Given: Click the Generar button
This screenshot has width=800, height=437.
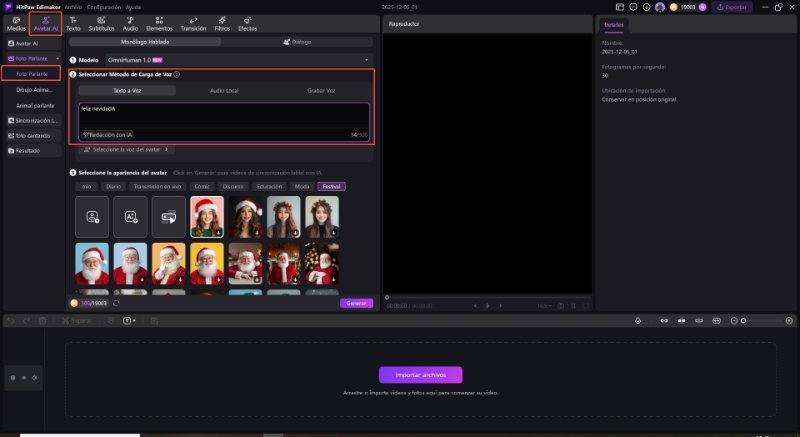Looking at the screenshot, I should [356, 303].
